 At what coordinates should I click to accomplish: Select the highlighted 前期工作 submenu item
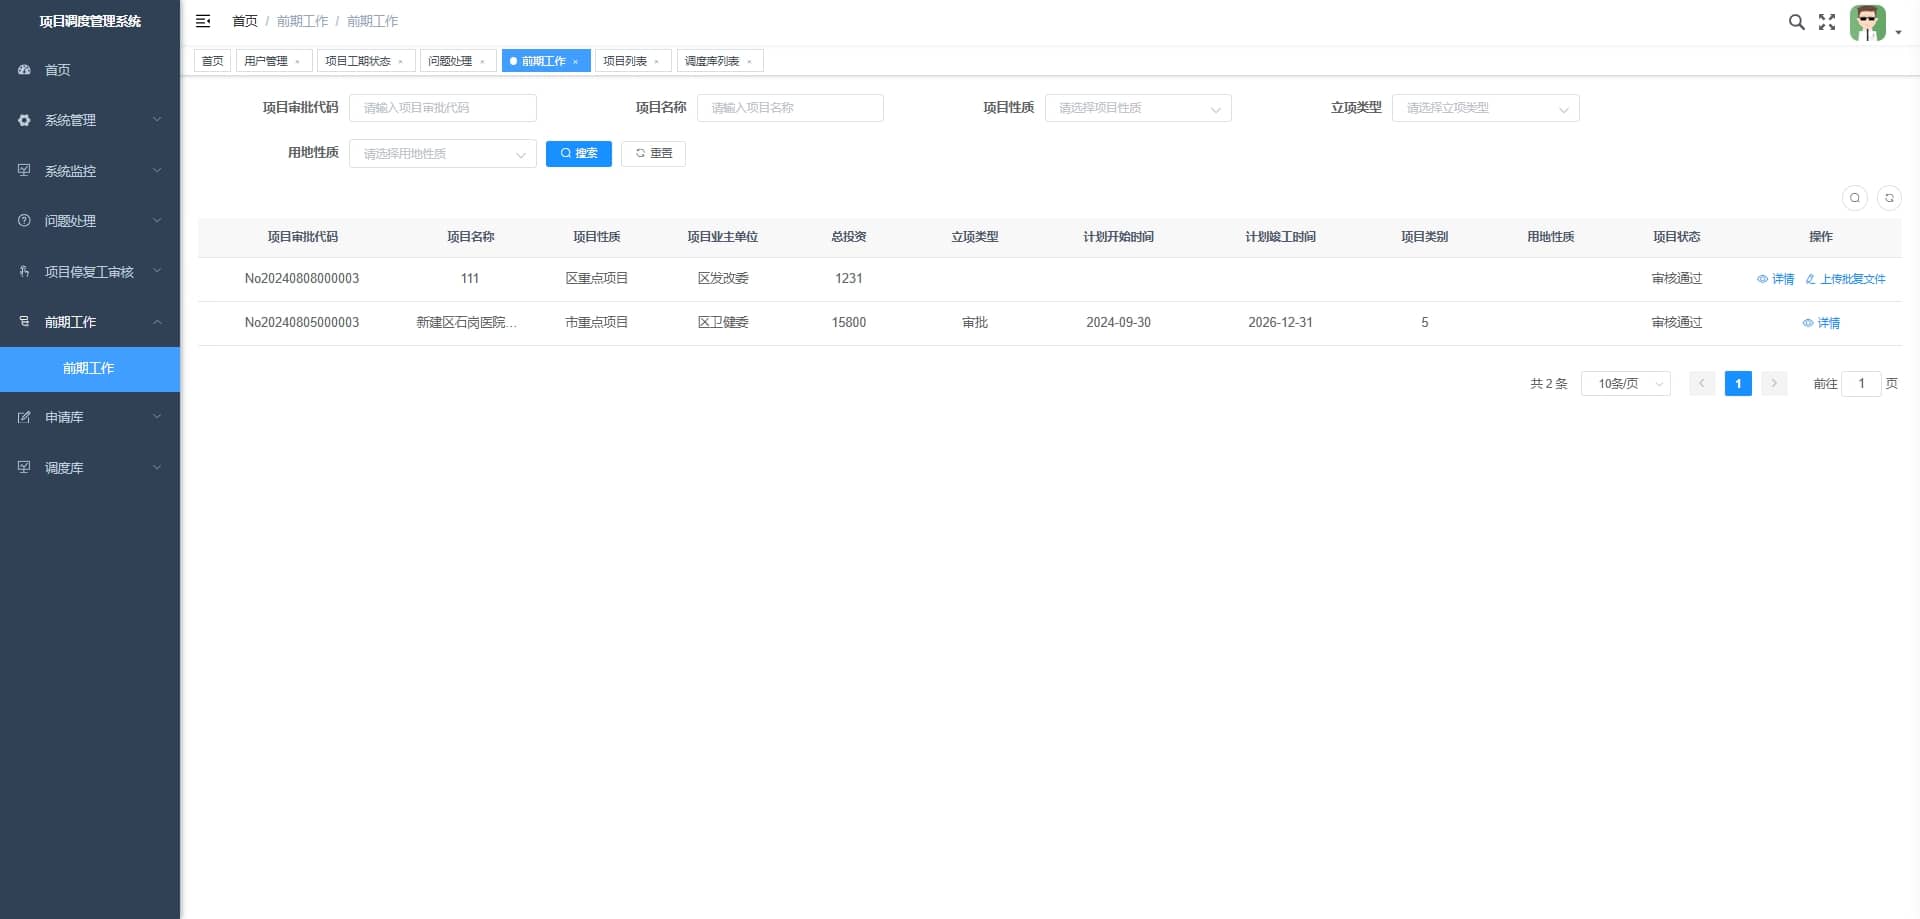[90, 369]
